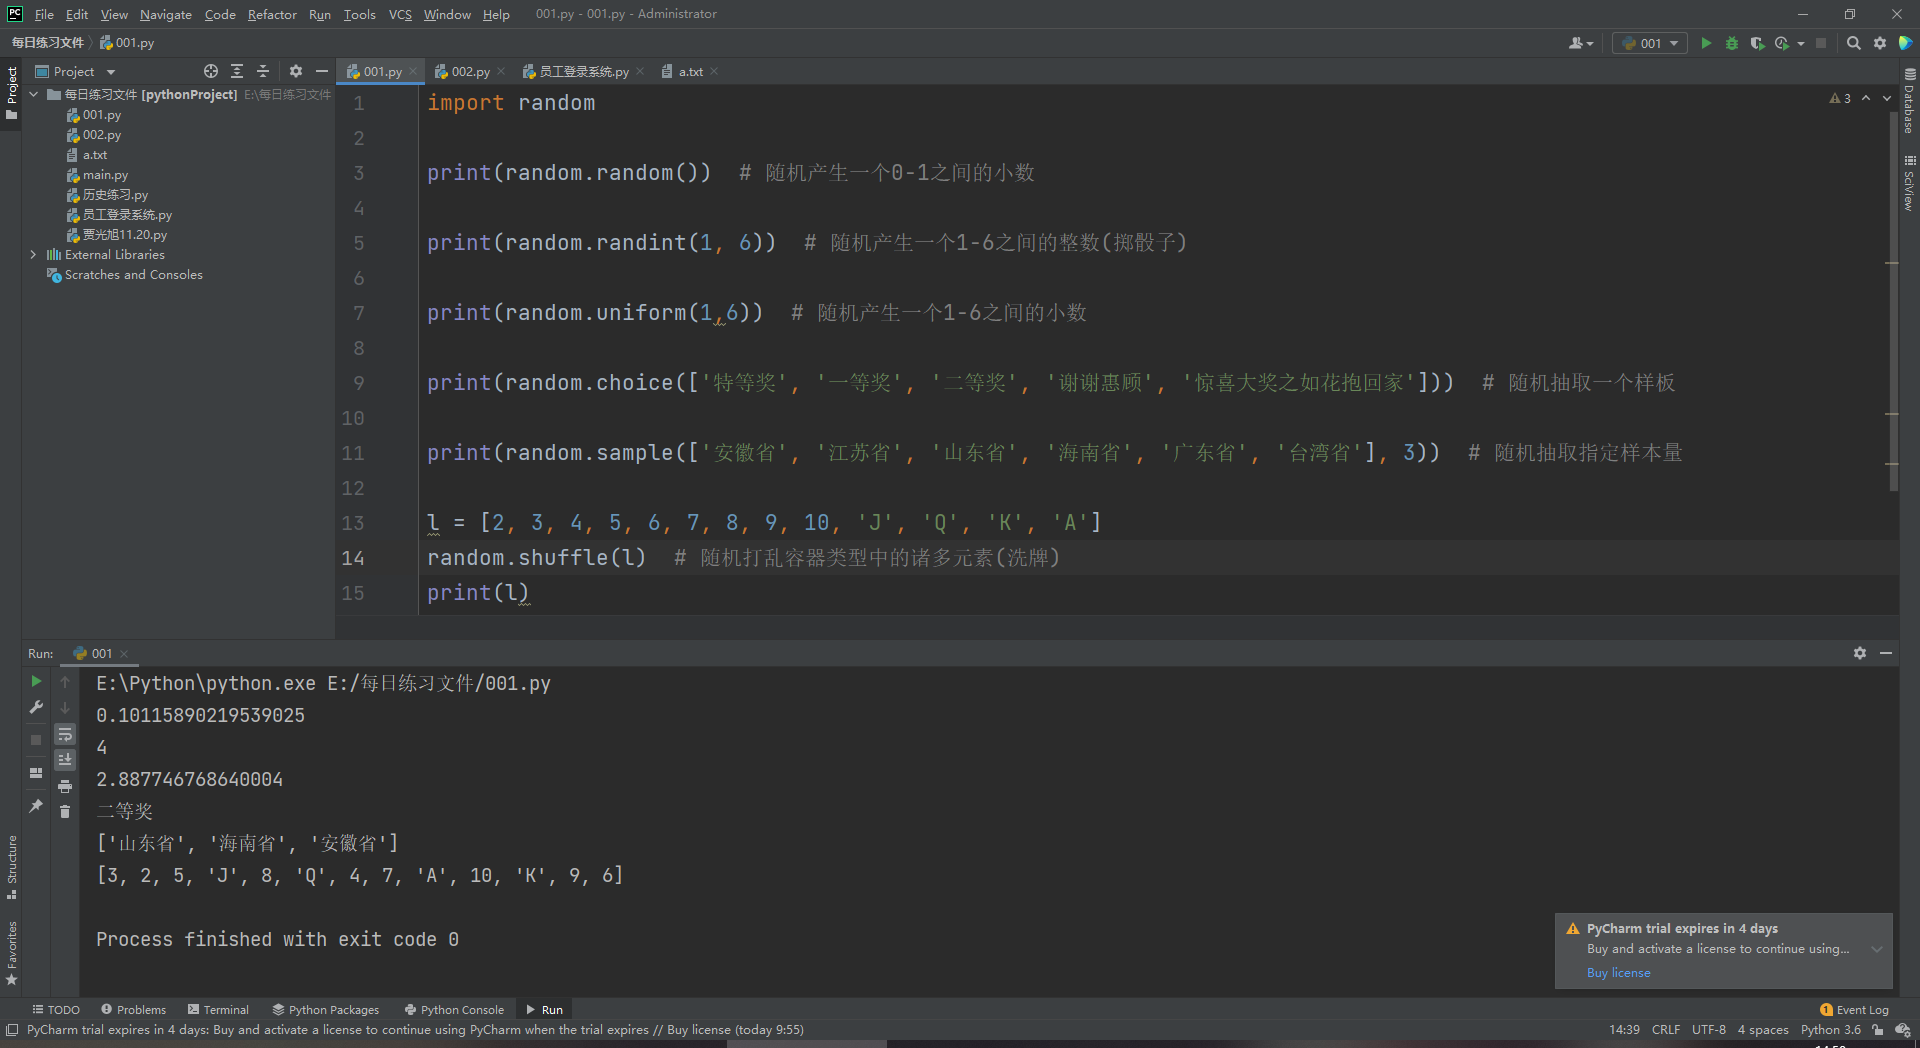Jump up the stack trace in Run output

[65, 681]
